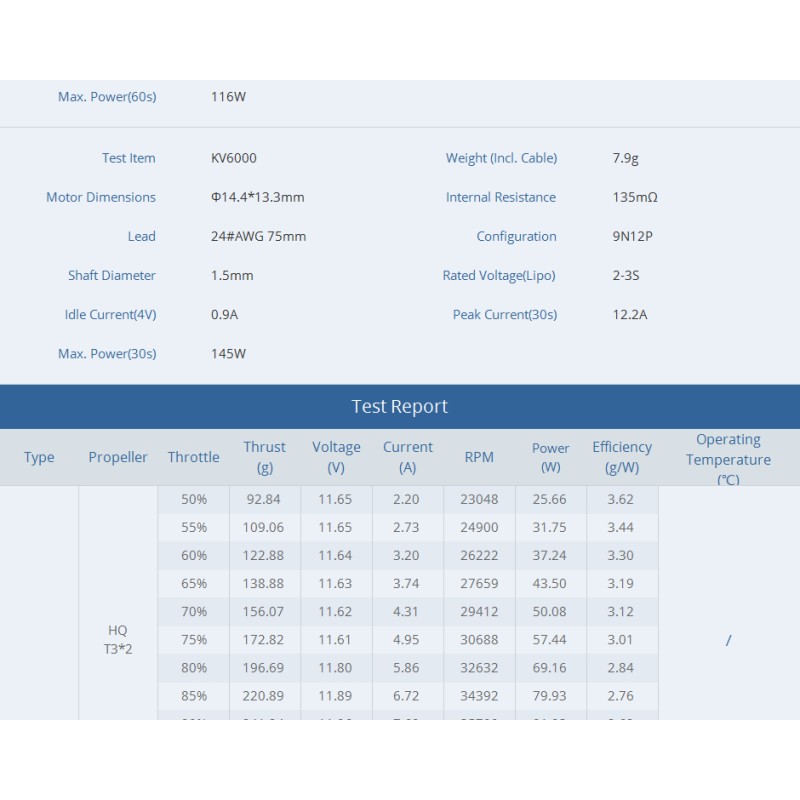
Task: Select the '12.2A' peak current value
Action: [630, 315]
